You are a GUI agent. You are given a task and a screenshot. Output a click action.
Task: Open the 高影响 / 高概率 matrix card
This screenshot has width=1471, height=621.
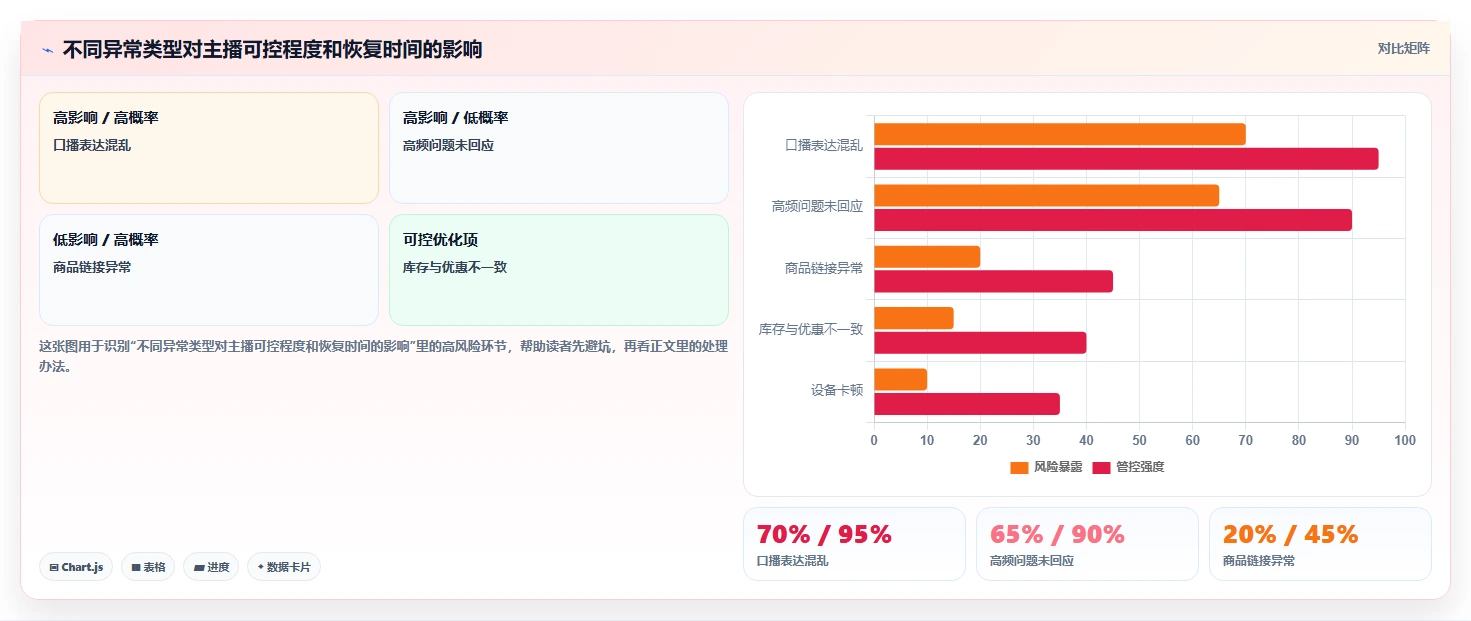209,148
